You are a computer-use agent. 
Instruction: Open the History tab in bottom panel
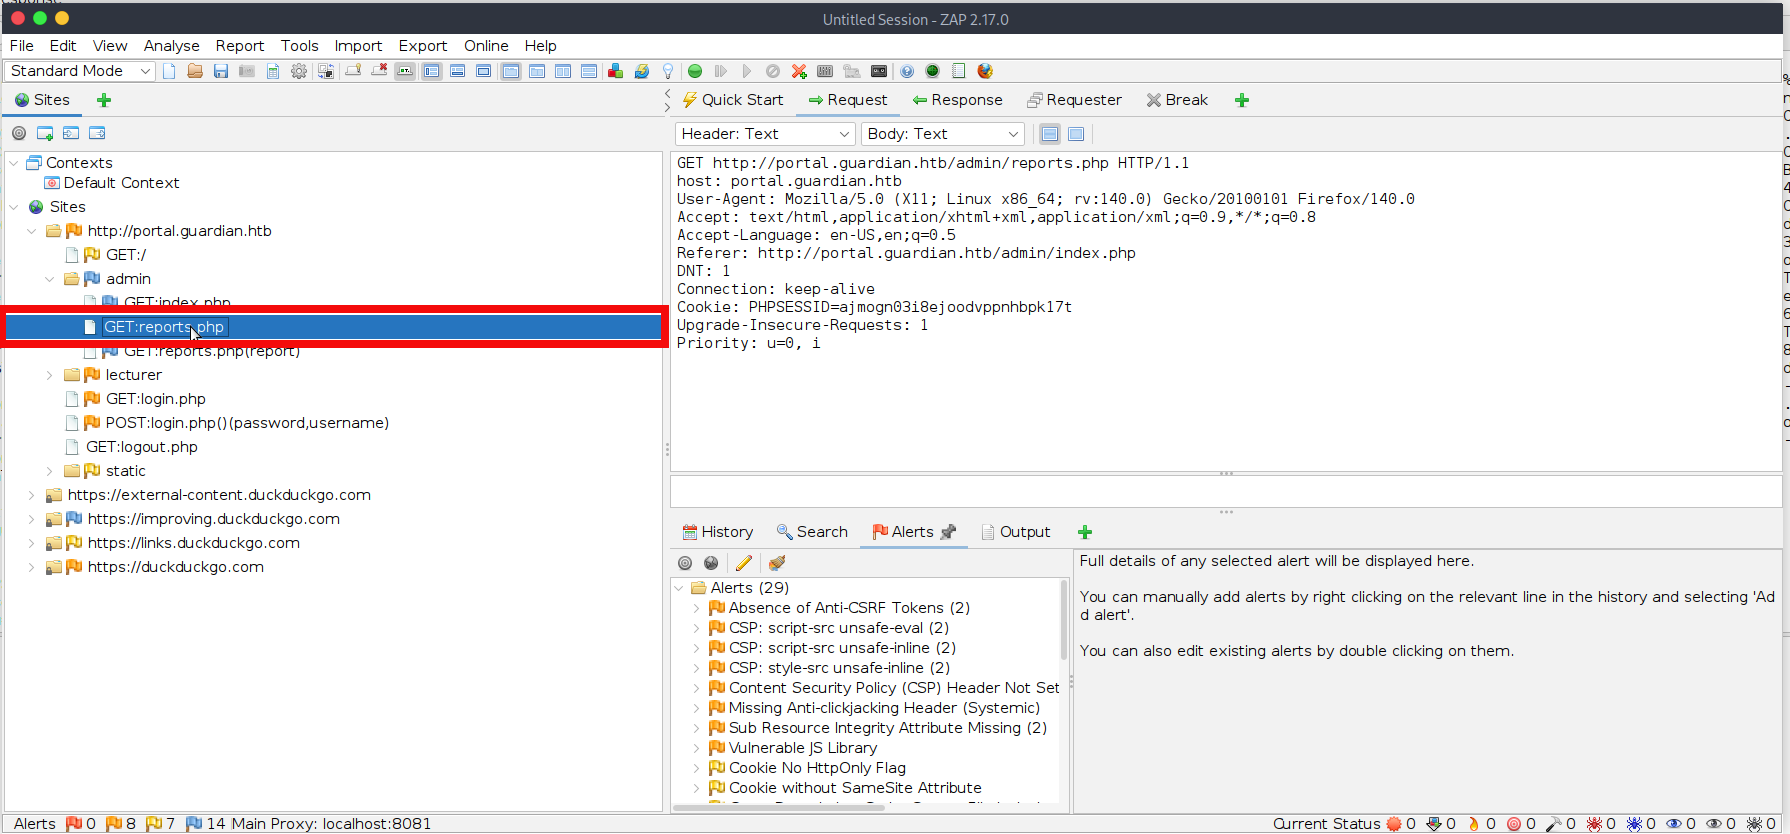(718, 532)
